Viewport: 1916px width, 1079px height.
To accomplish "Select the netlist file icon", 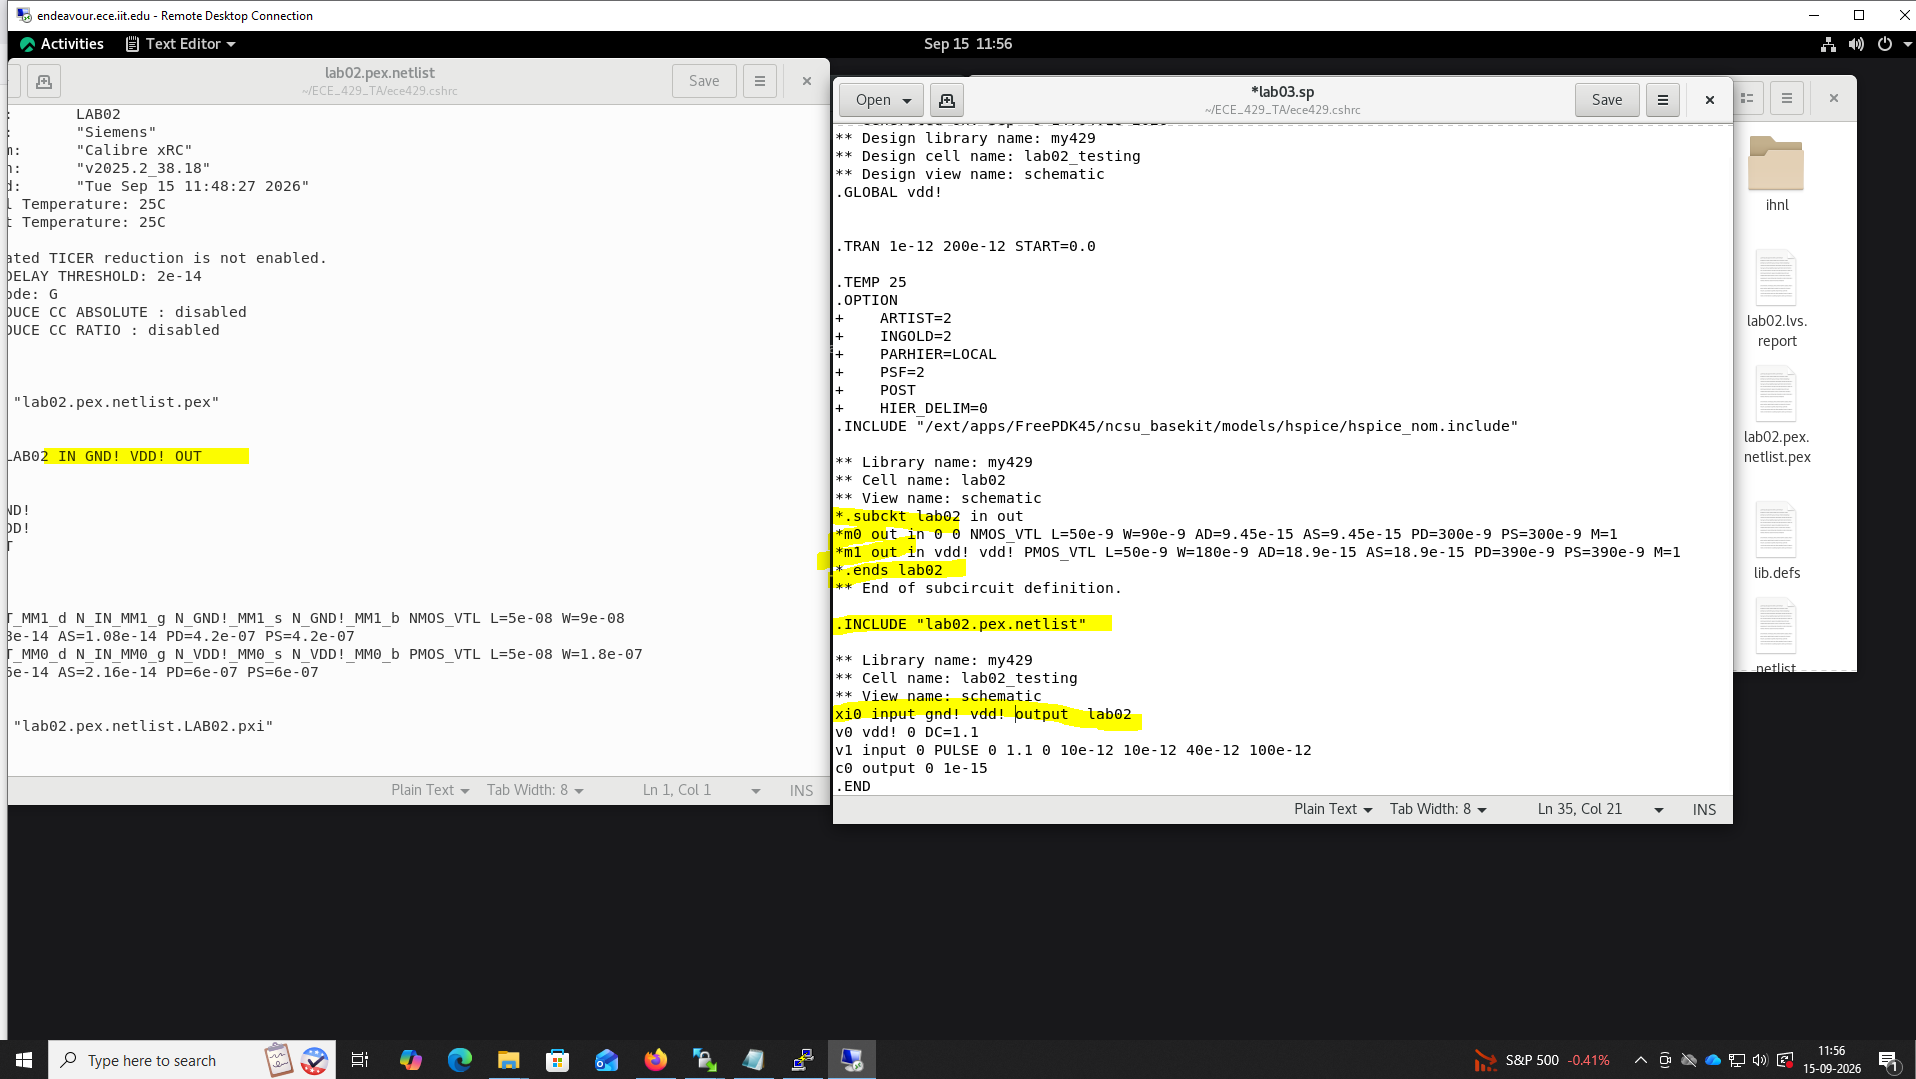I will pos(1776,635).
